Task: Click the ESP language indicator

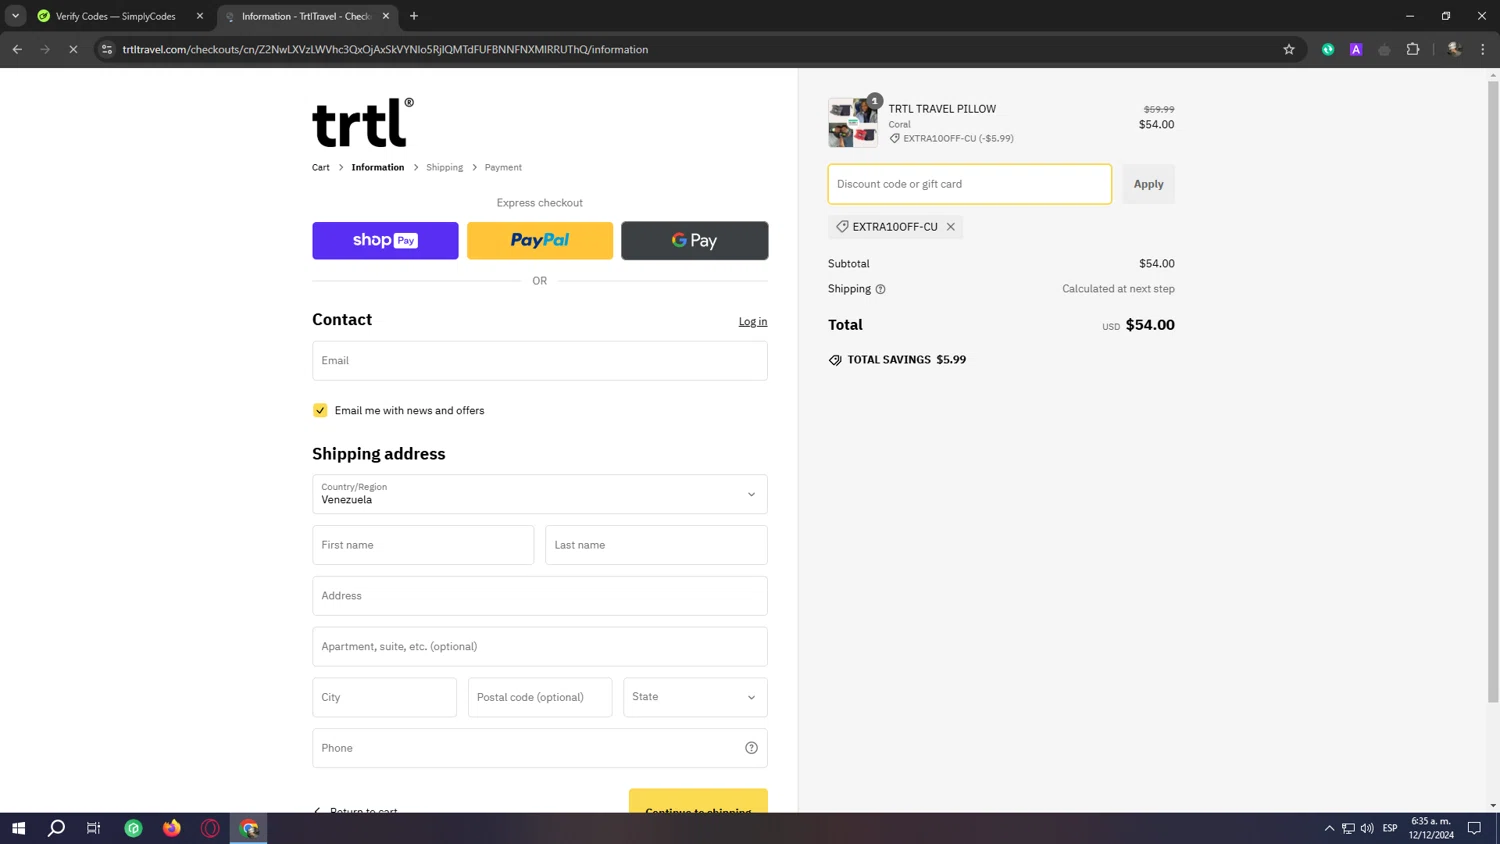Action: (x=1390, y=828)
